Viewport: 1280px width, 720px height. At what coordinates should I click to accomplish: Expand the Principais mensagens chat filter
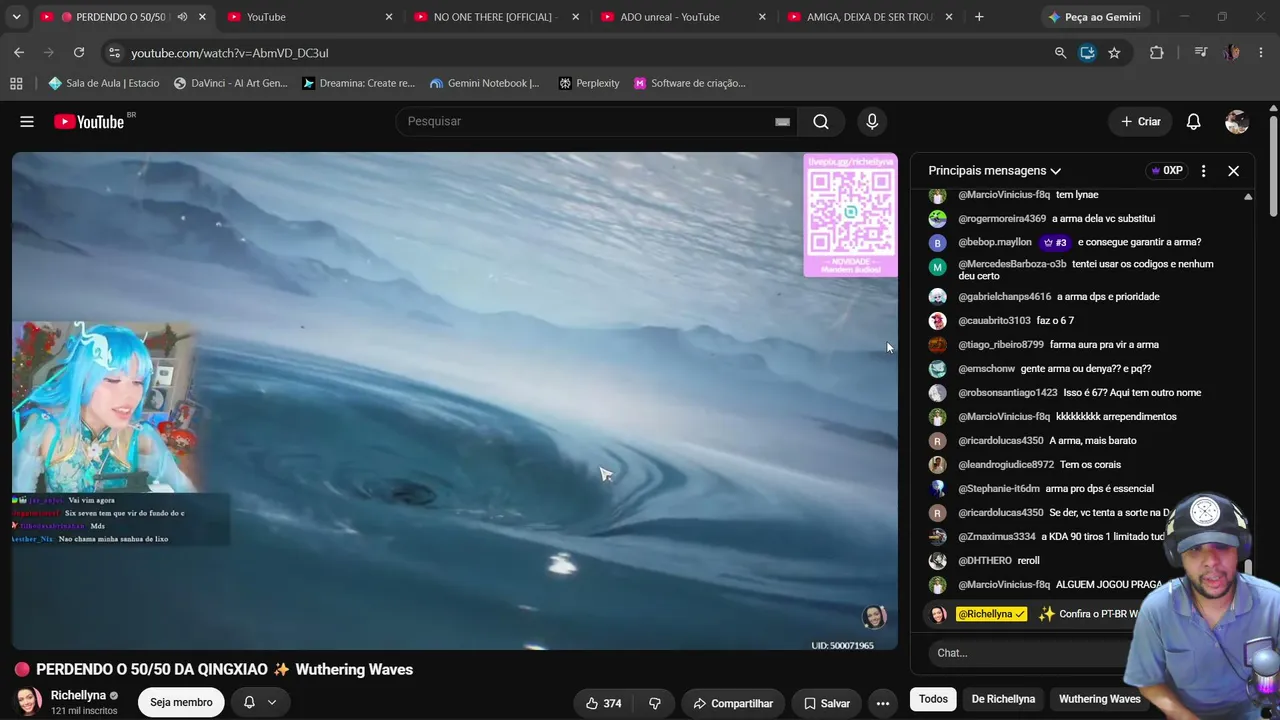click(x=995, y=171)
